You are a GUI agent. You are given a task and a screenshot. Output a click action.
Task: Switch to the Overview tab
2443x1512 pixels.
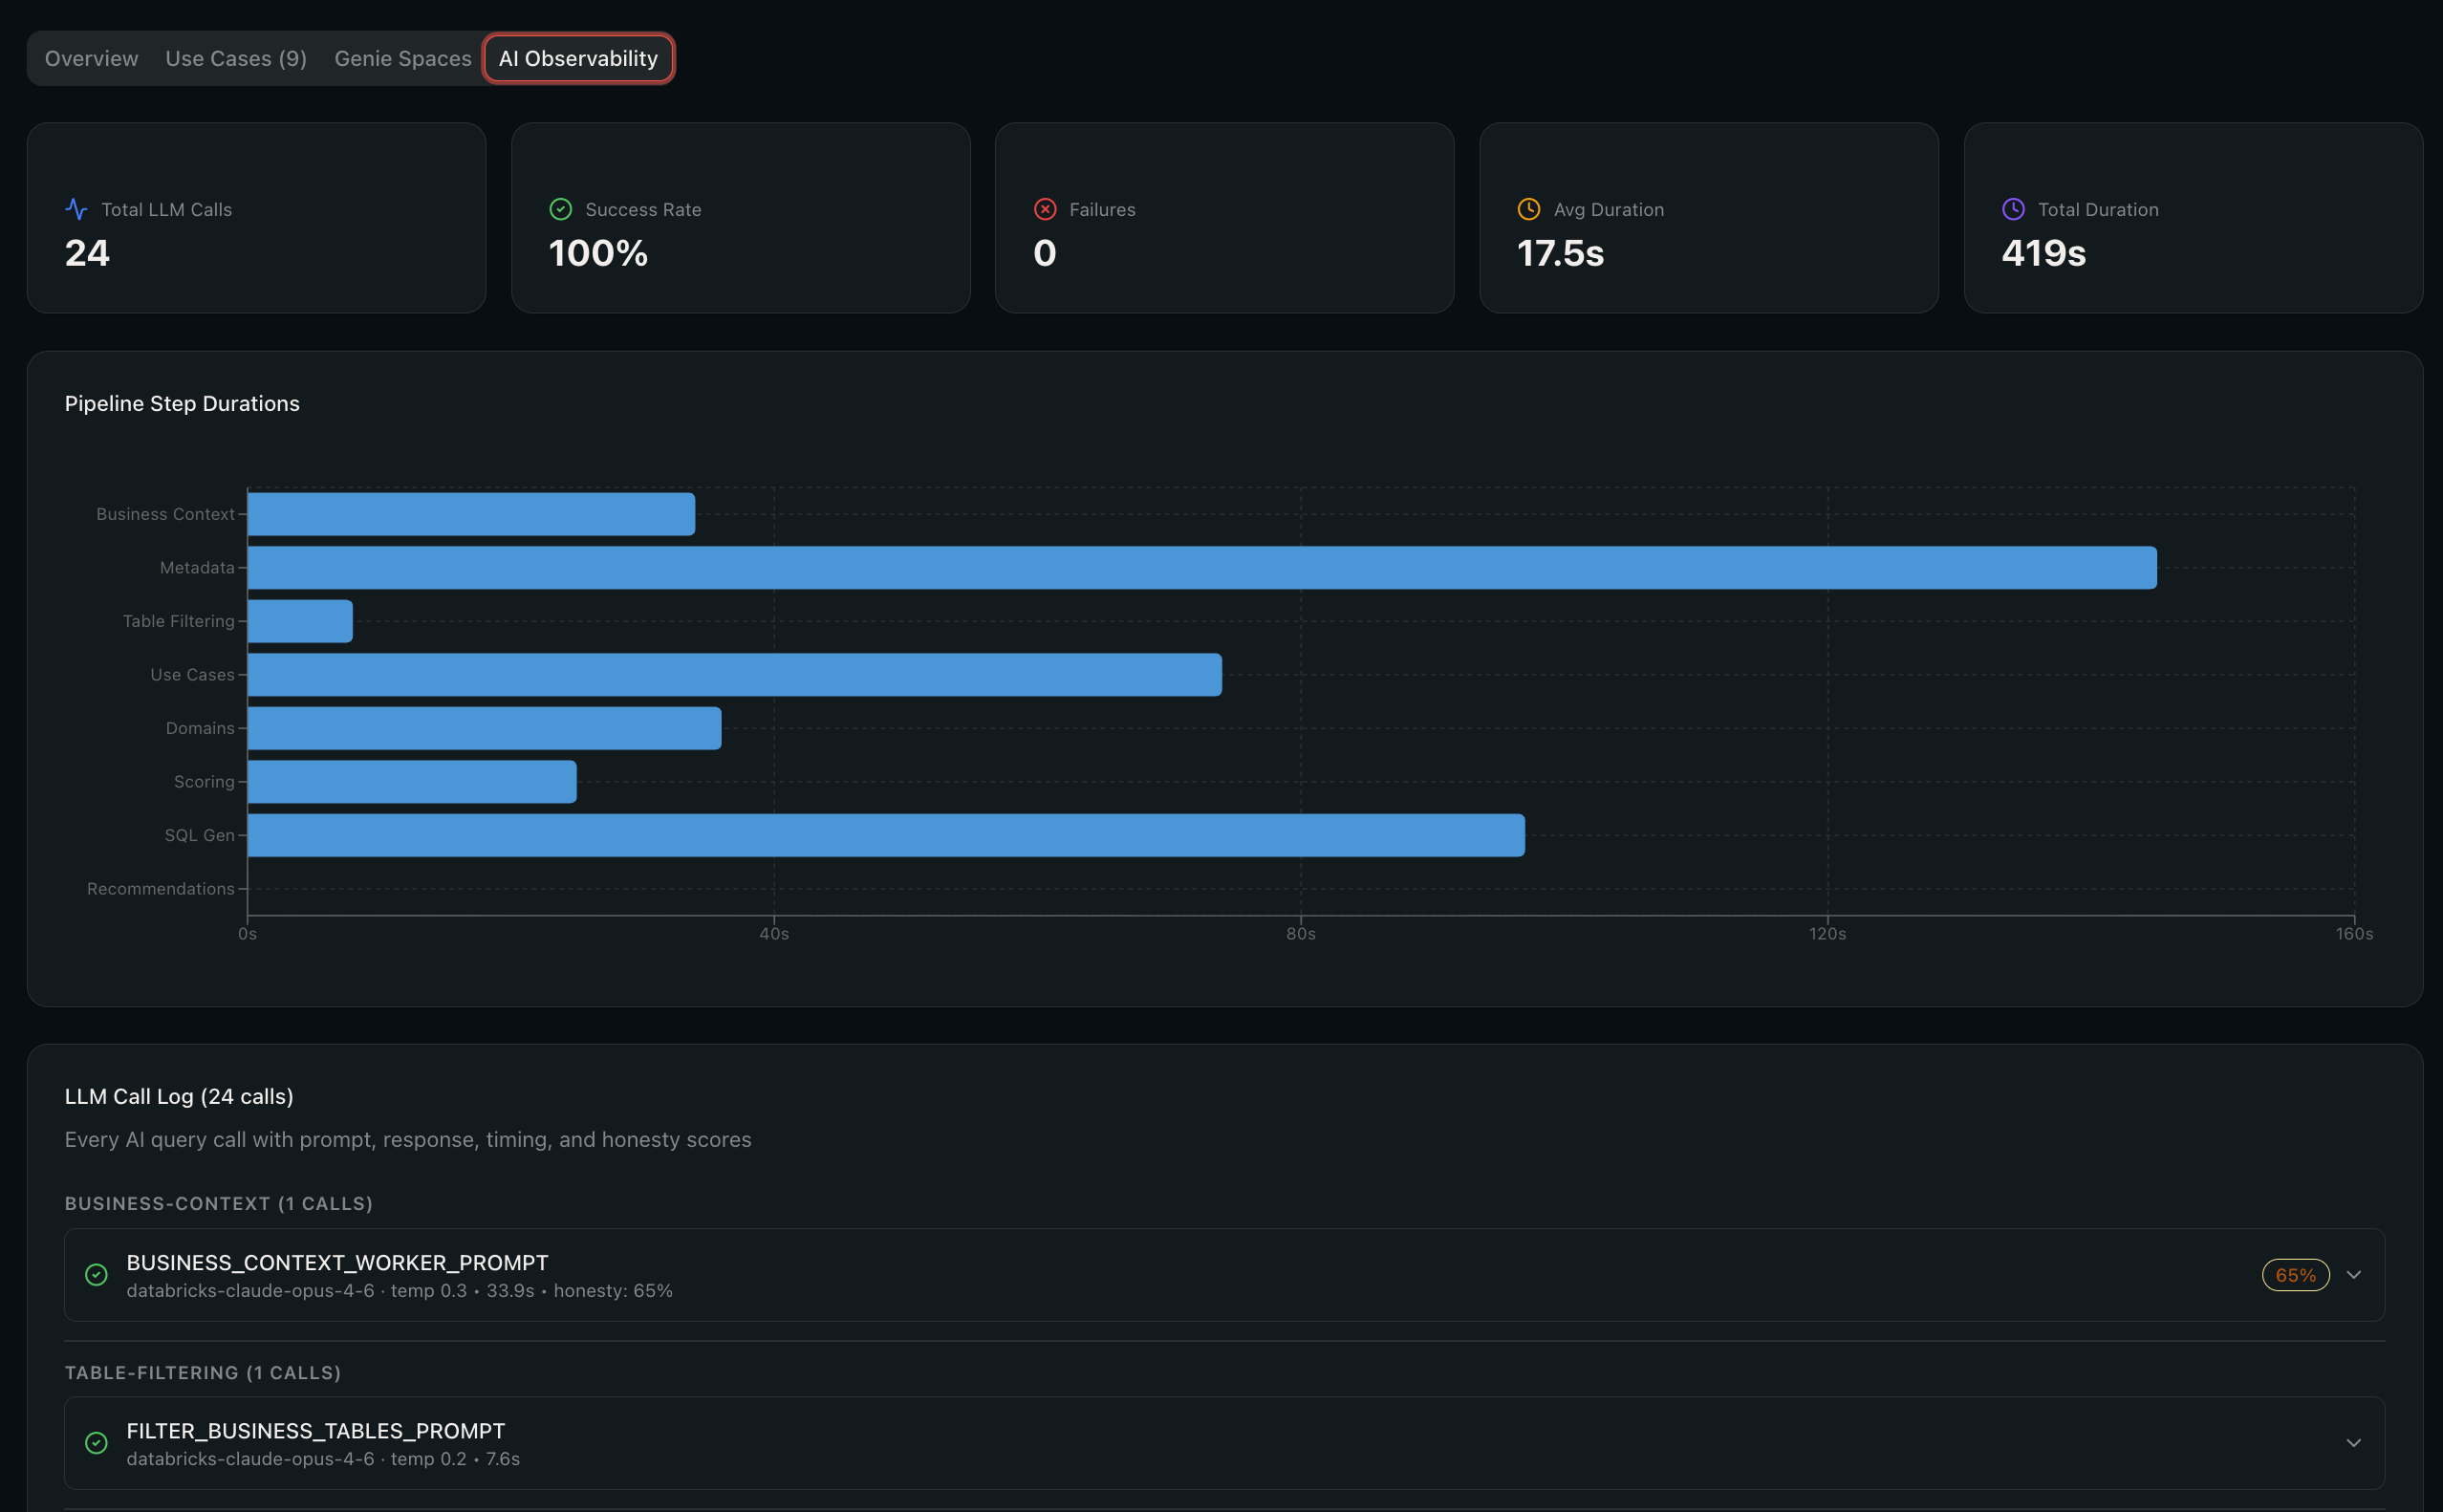92,58
